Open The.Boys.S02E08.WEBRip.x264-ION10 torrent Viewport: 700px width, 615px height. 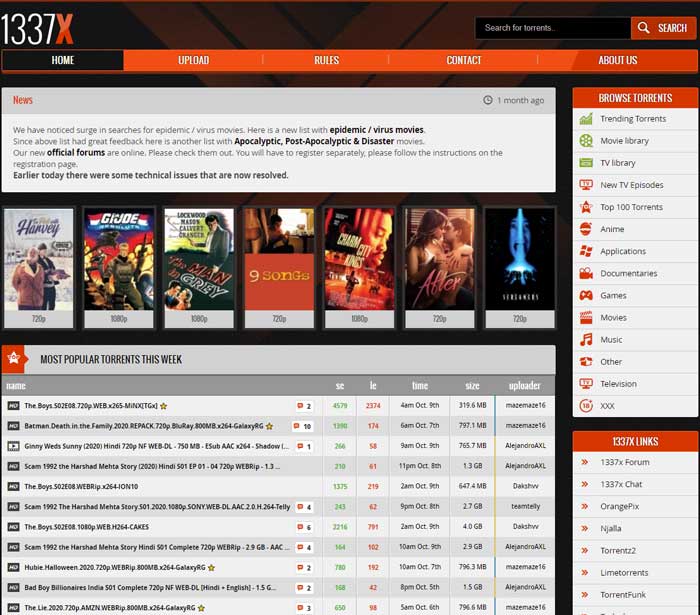[81, 486]
